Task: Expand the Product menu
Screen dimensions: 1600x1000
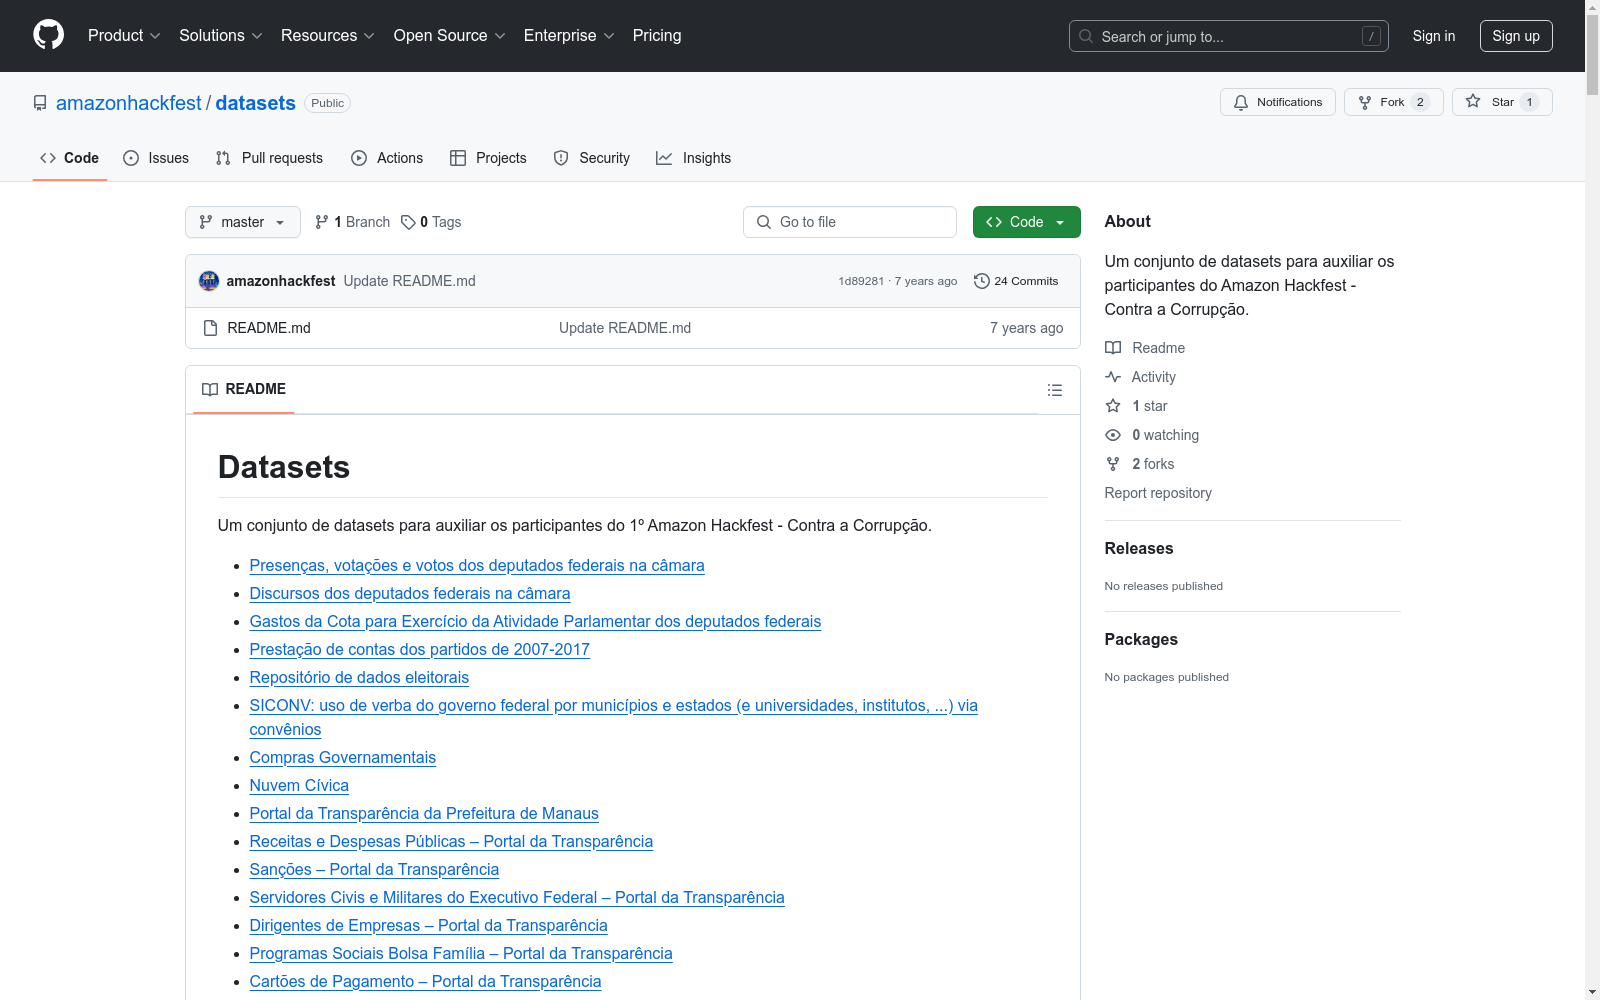Action: pos(124,36)
